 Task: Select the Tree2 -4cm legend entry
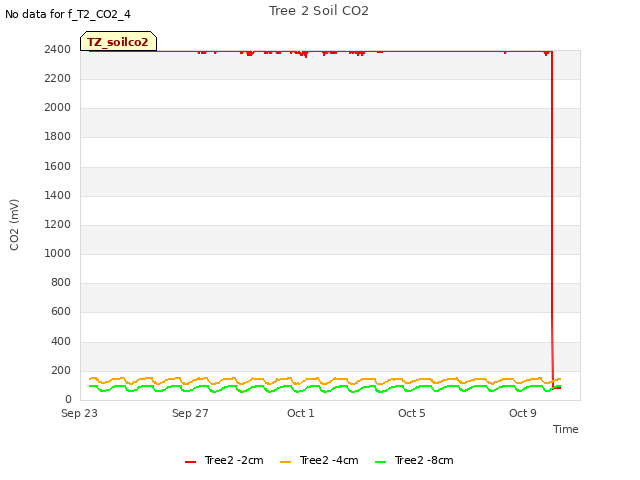[319, 460]
